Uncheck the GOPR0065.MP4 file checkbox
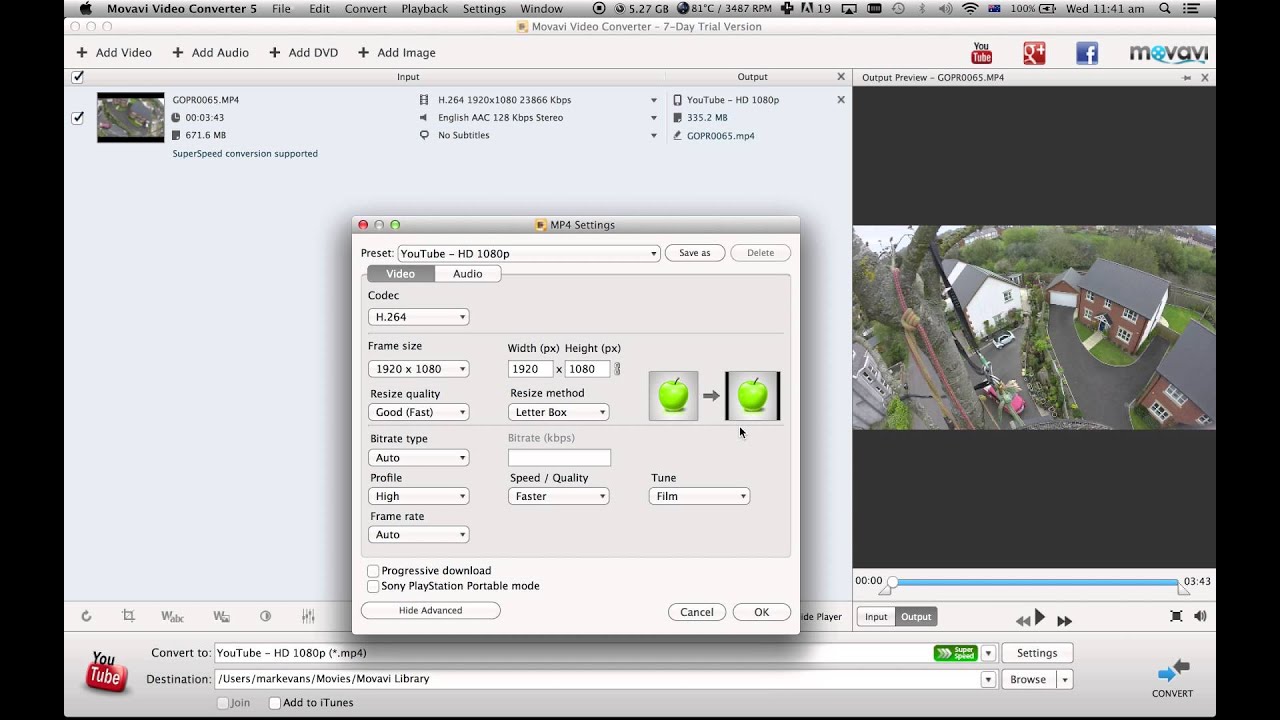Viewport: 1280px width, 720px height. coord(78,118)
